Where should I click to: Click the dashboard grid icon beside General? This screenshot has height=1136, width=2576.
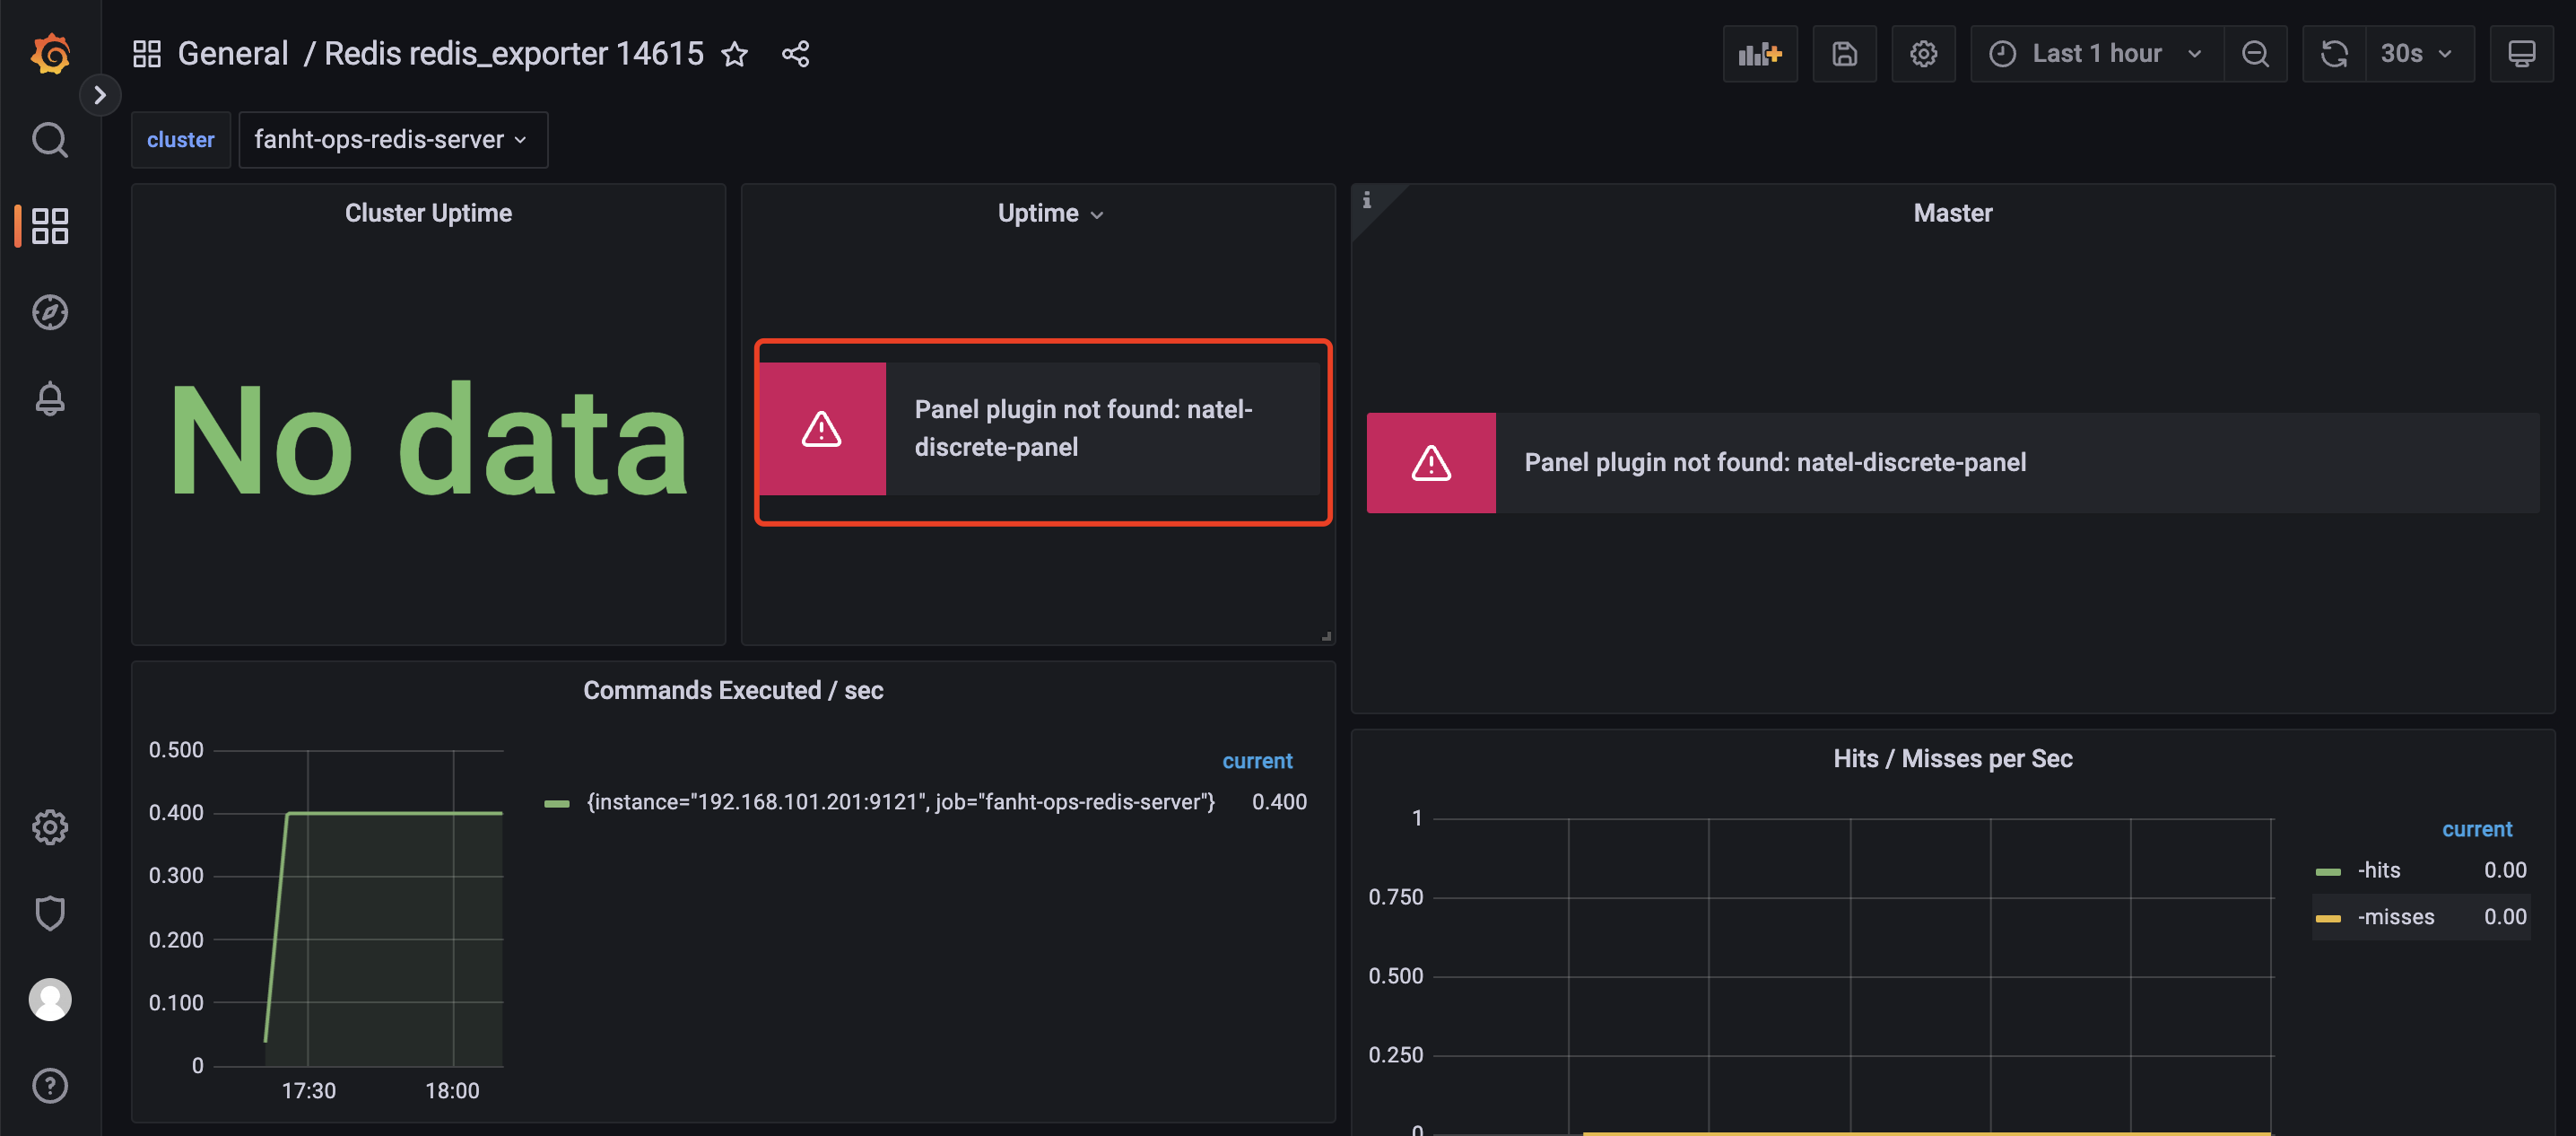pyautogui.click(x=147, y=53)
